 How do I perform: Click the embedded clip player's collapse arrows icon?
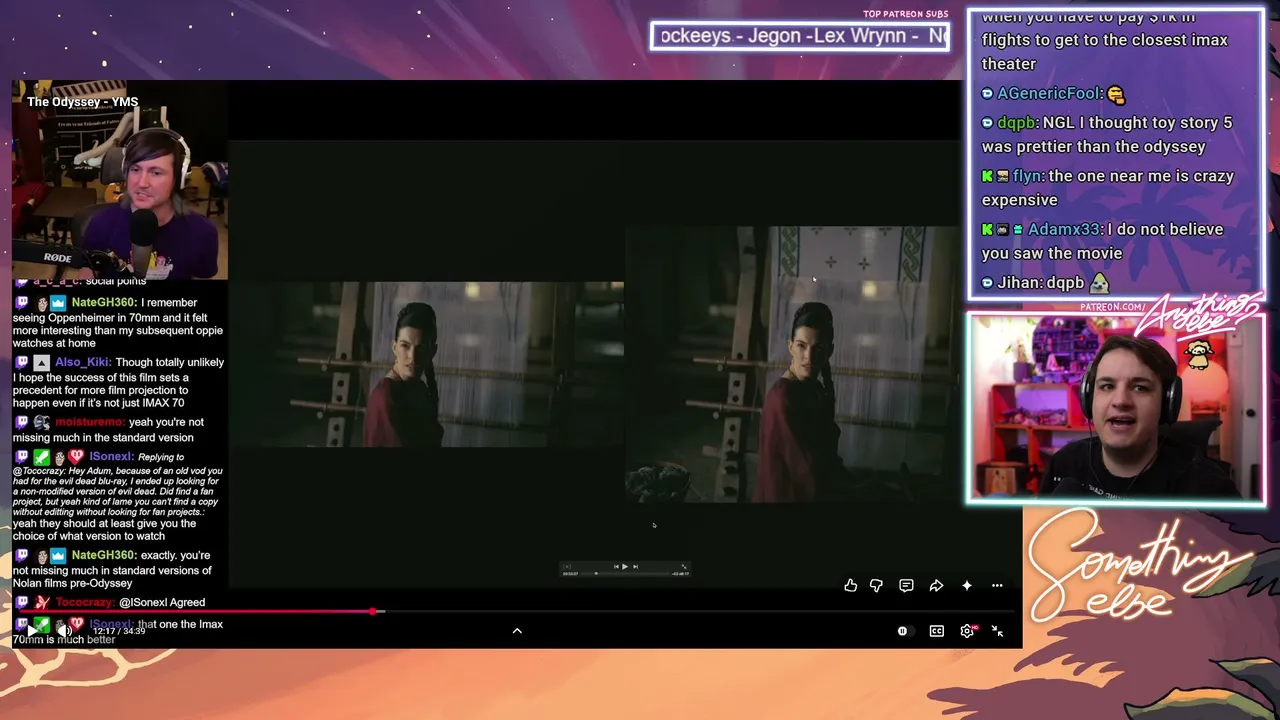[x=685, y=566]
